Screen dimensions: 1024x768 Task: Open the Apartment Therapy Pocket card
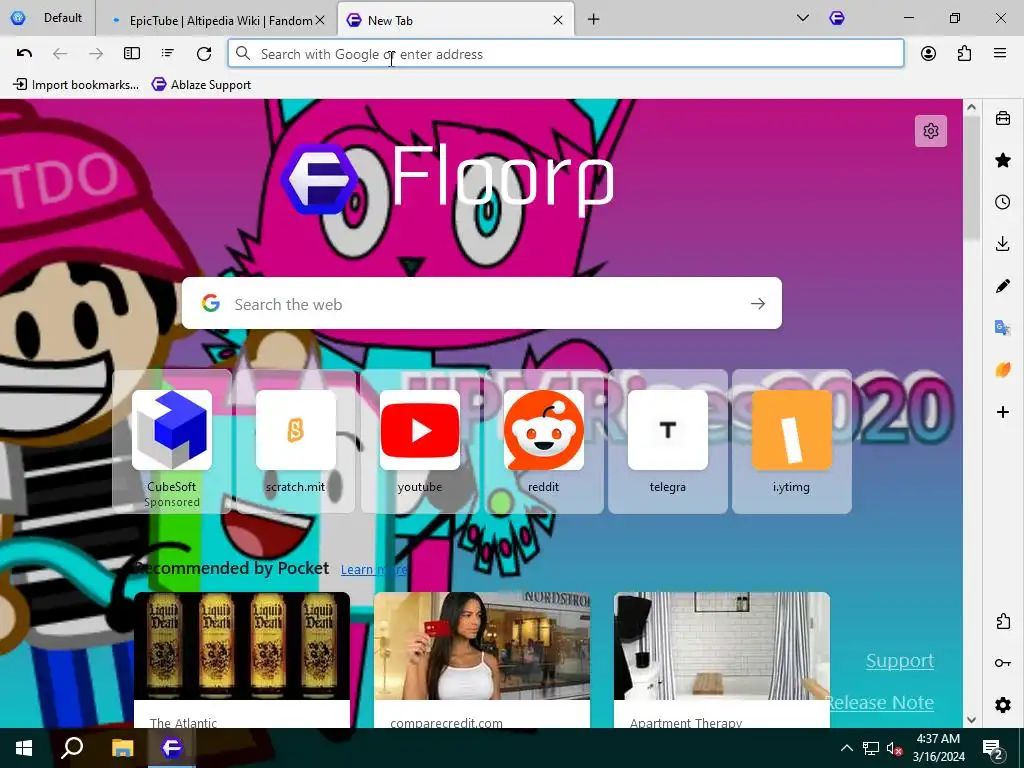point(722,660)
